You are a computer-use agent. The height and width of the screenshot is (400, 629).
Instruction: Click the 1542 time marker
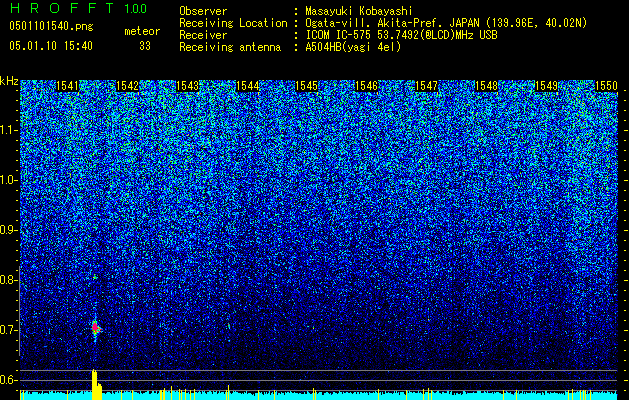pyautogui.click(x=127, y=86)
